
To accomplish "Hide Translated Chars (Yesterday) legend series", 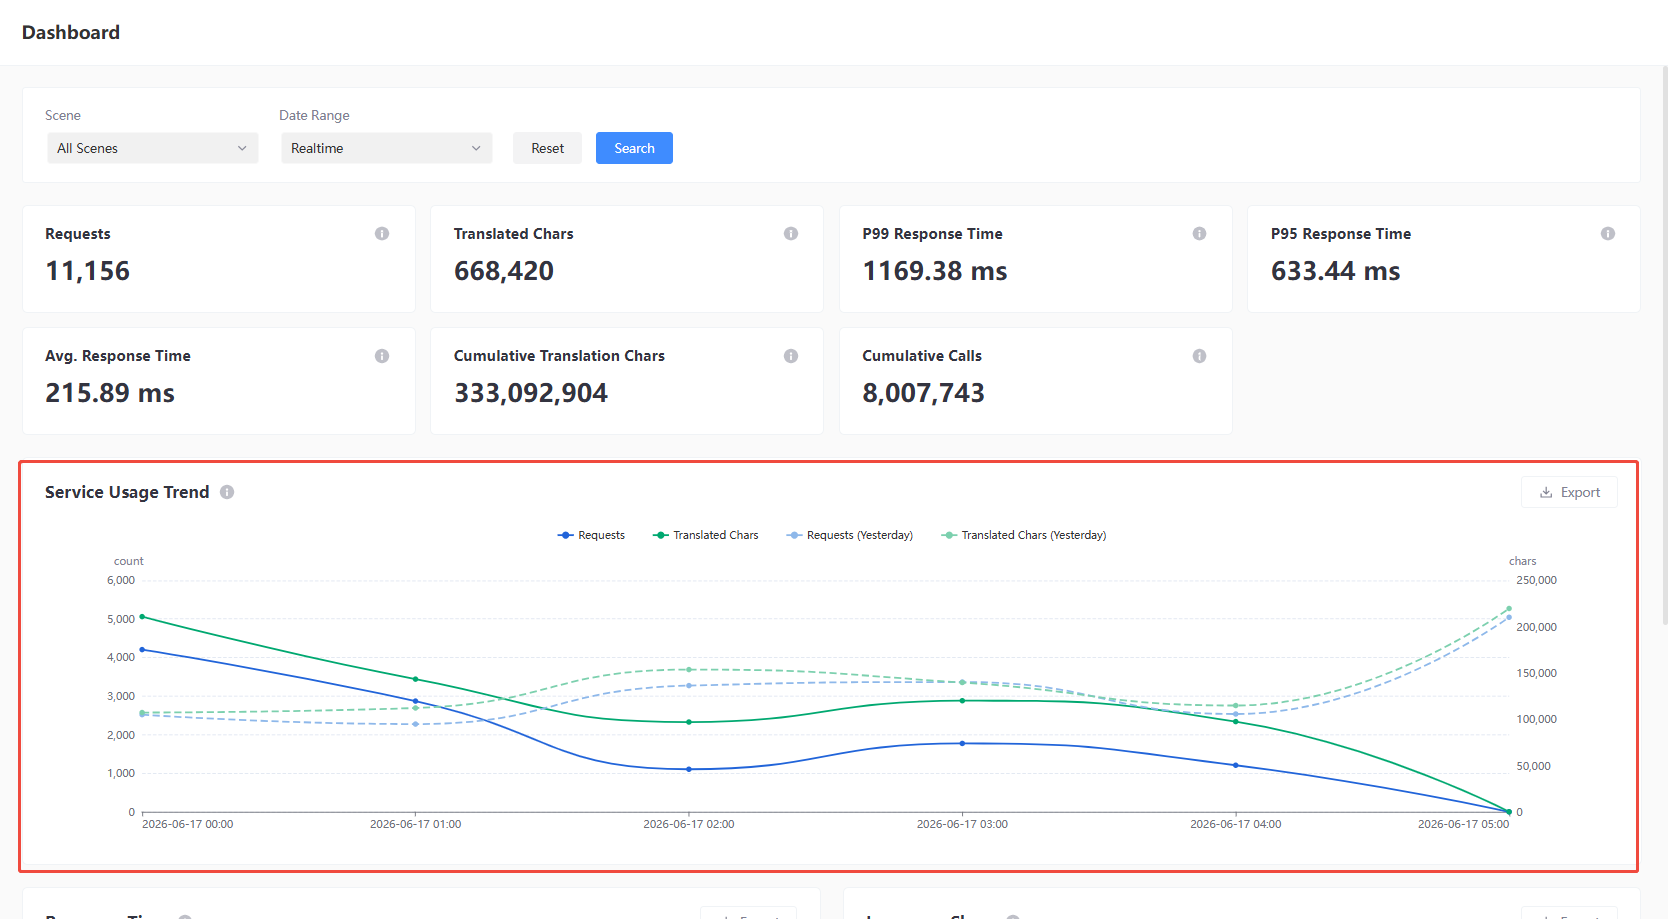I will click(1024, 535).
